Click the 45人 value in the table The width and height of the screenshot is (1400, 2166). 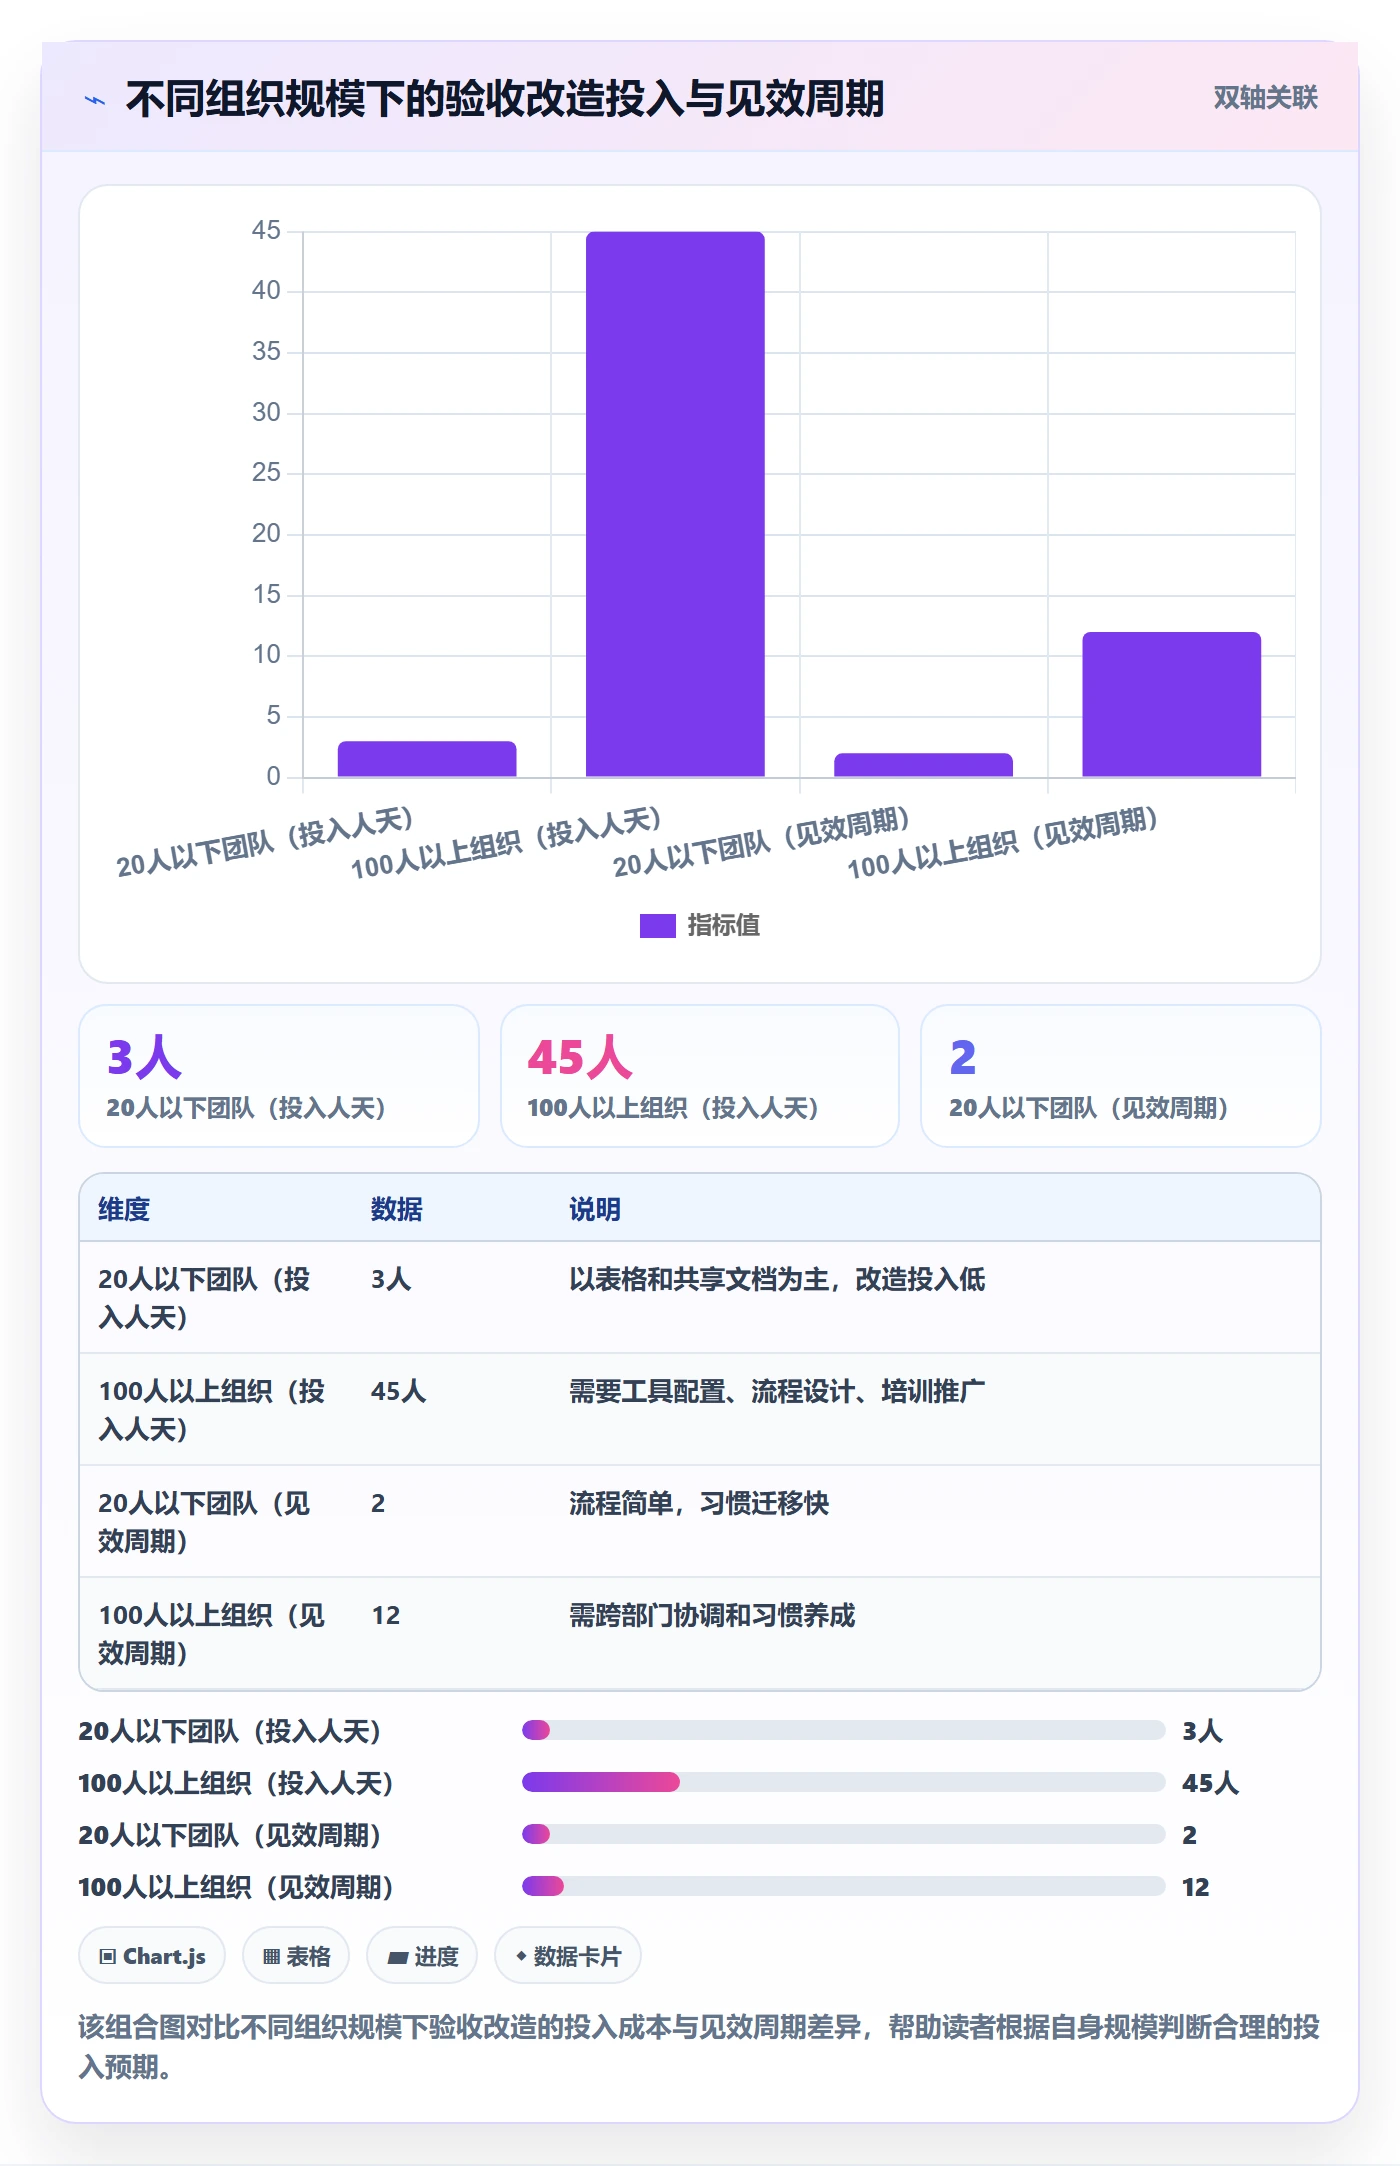398,1391
